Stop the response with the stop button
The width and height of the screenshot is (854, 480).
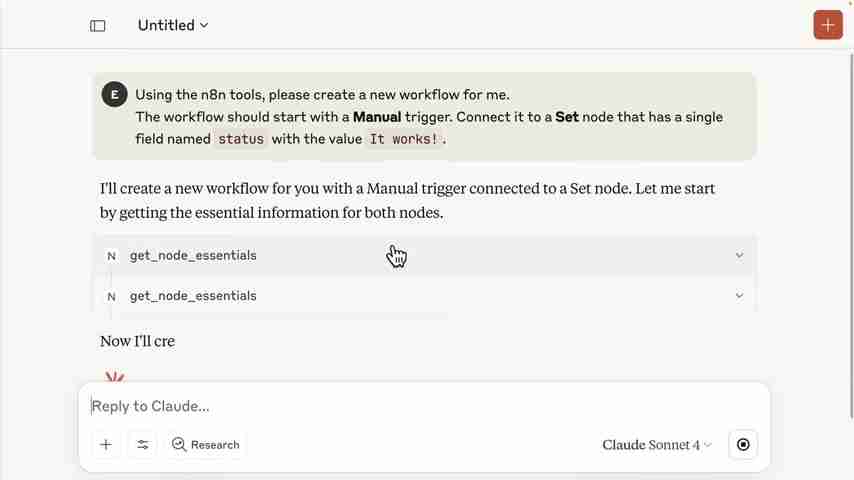(x=743, y=445)
